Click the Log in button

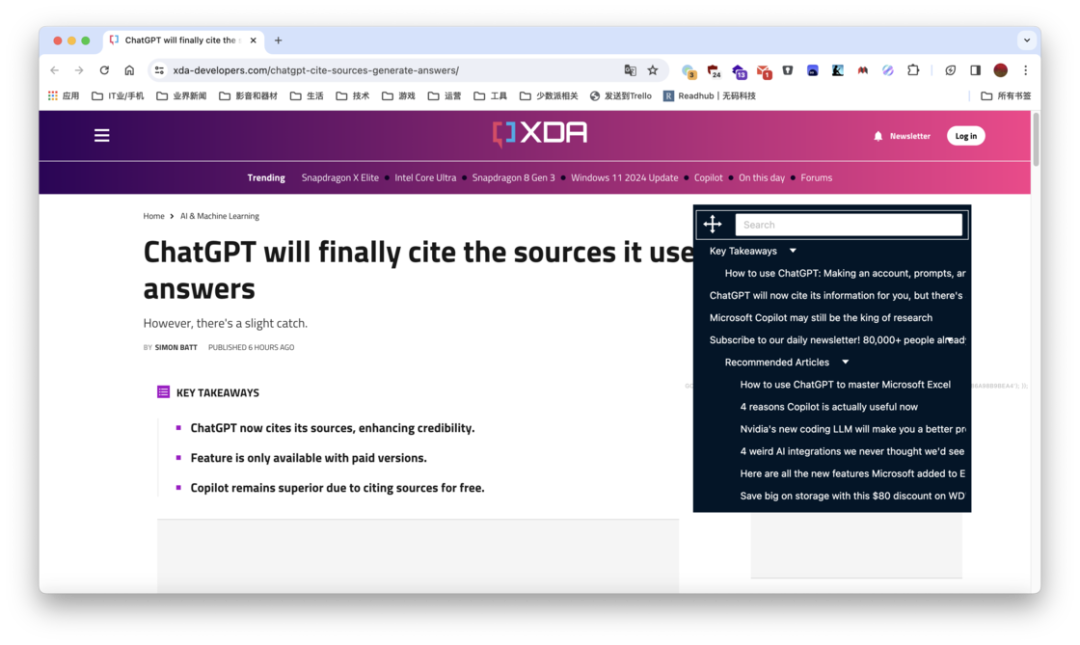(966, 136)
